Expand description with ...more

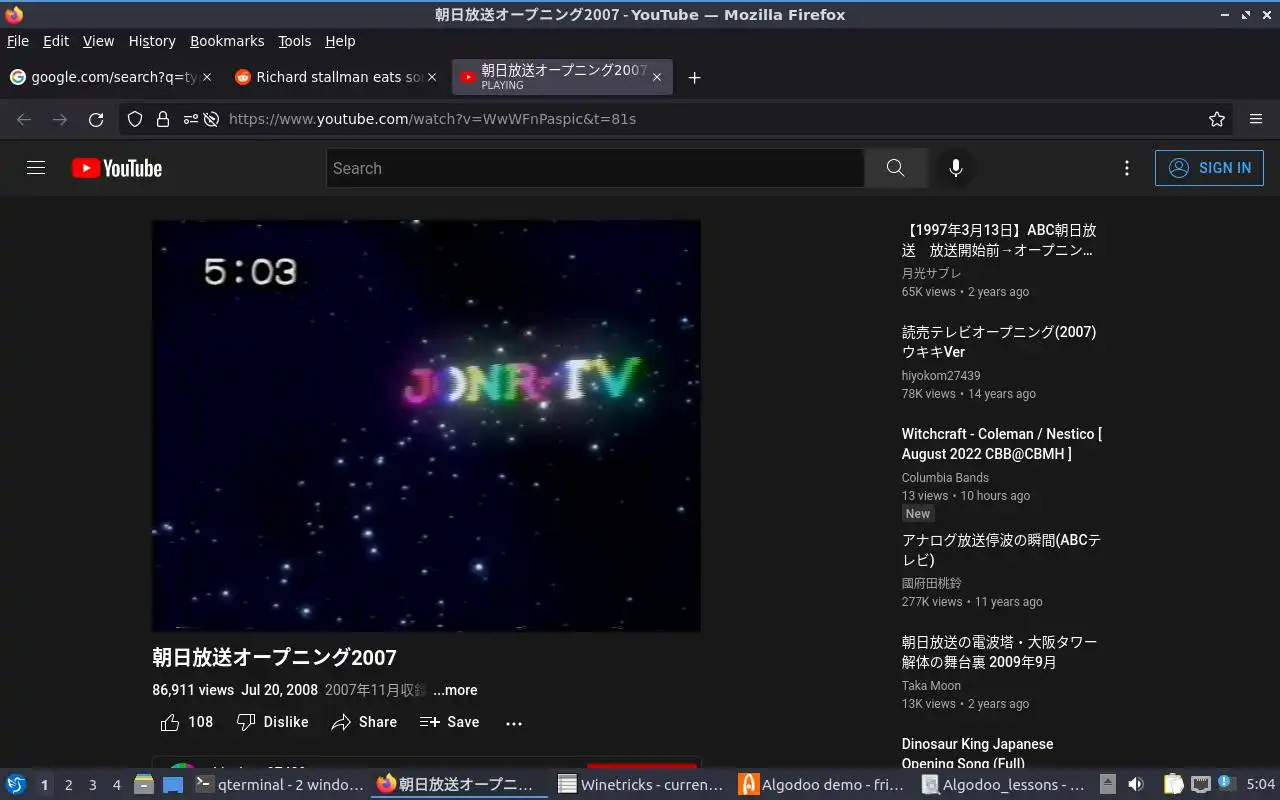click(x=455, y=690)
